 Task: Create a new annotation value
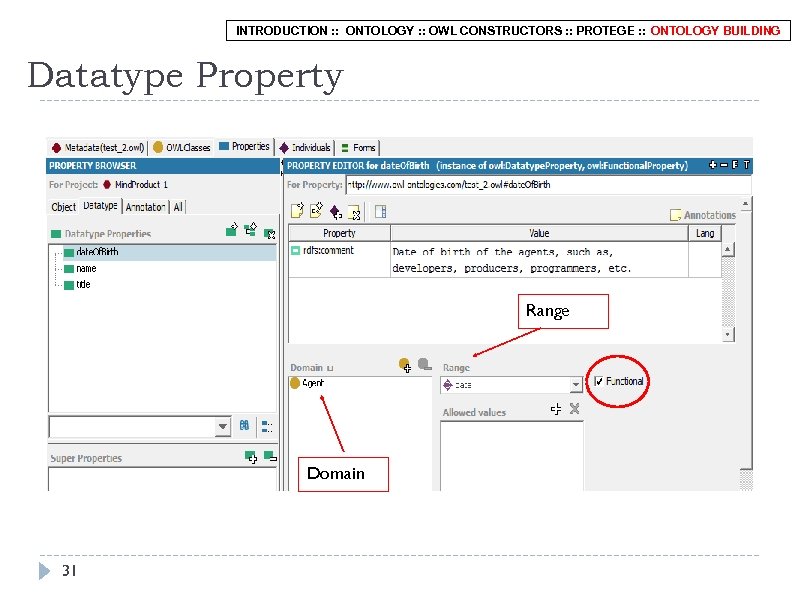[x=297, y=210]
